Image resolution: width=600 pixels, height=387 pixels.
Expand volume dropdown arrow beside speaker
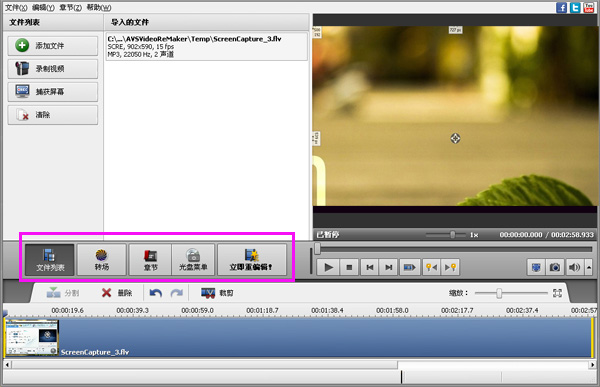[589, 267]
